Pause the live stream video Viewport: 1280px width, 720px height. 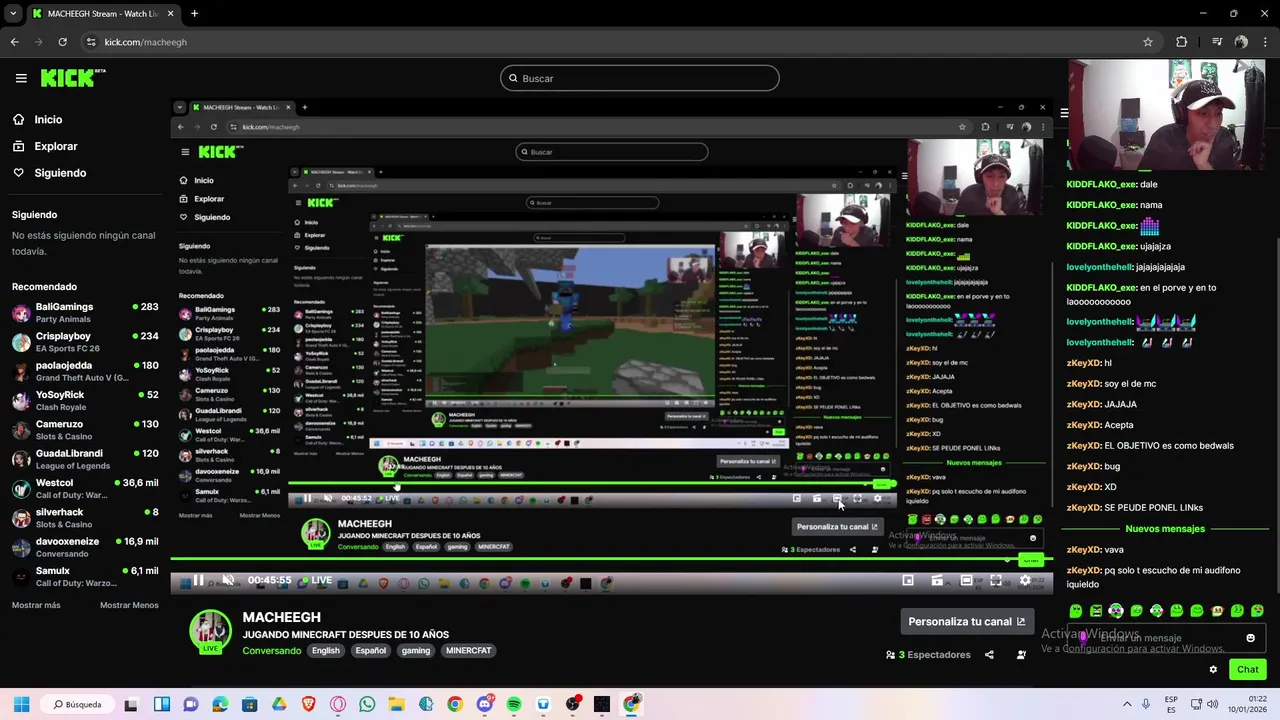[x=198, y=580]
